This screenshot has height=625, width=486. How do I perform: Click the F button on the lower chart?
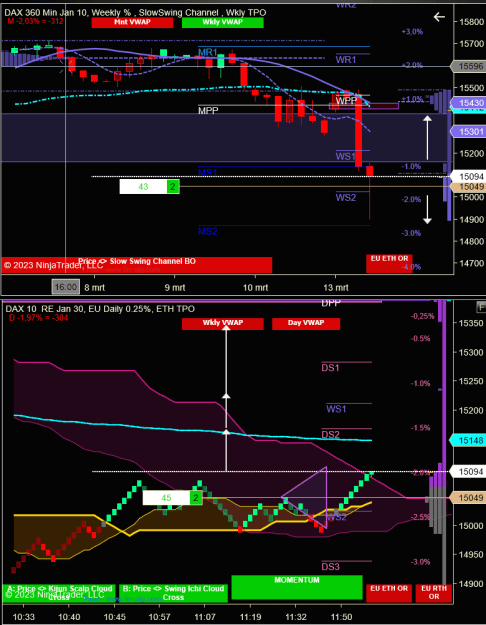pyautogui.click(x=481, y=307)
